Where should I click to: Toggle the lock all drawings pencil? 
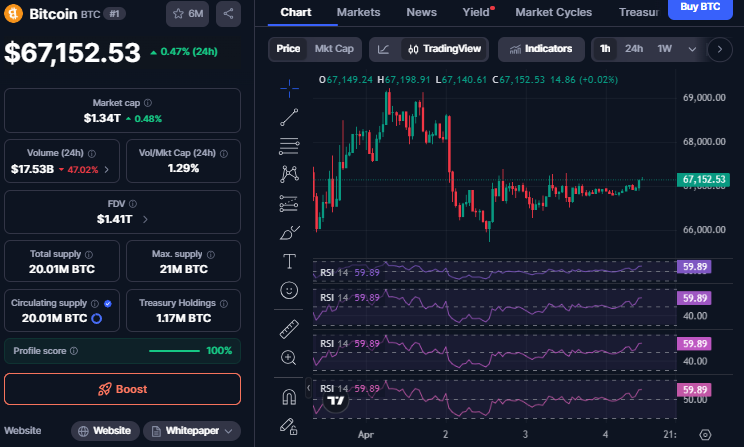pyautogui.click(x=288, y=426)
